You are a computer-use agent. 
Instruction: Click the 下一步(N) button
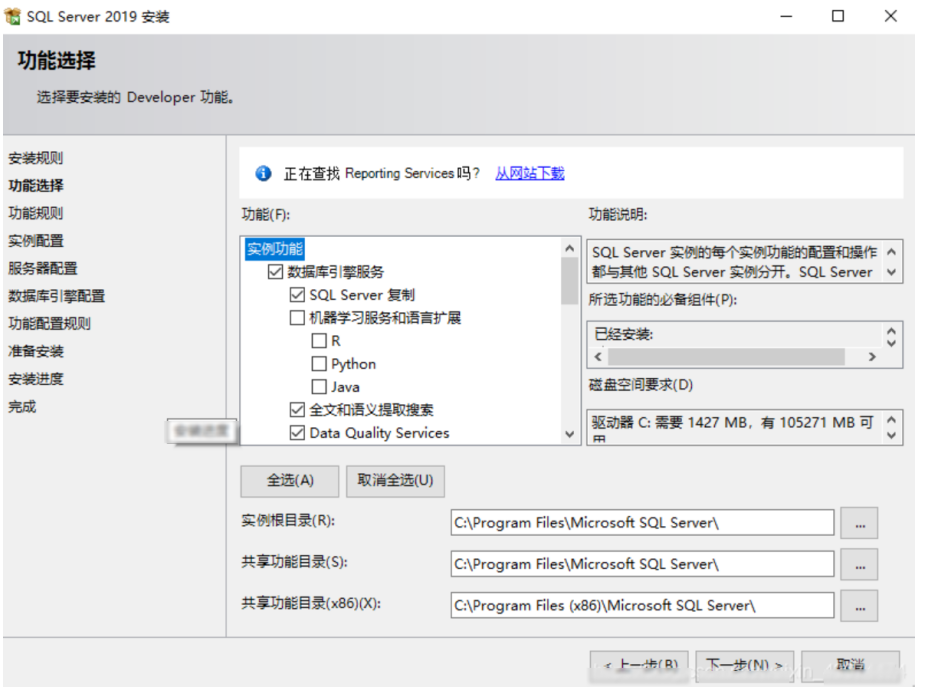[744, 665]
